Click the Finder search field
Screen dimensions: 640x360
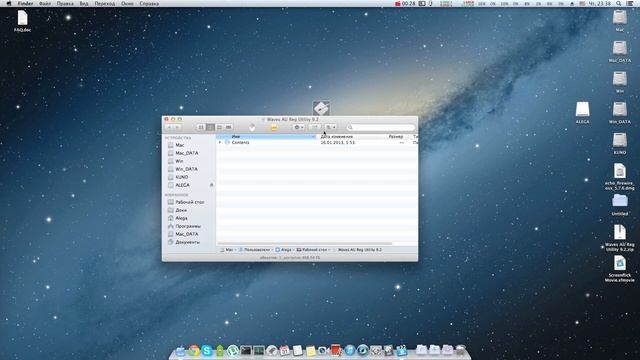[x=380, y=127]
